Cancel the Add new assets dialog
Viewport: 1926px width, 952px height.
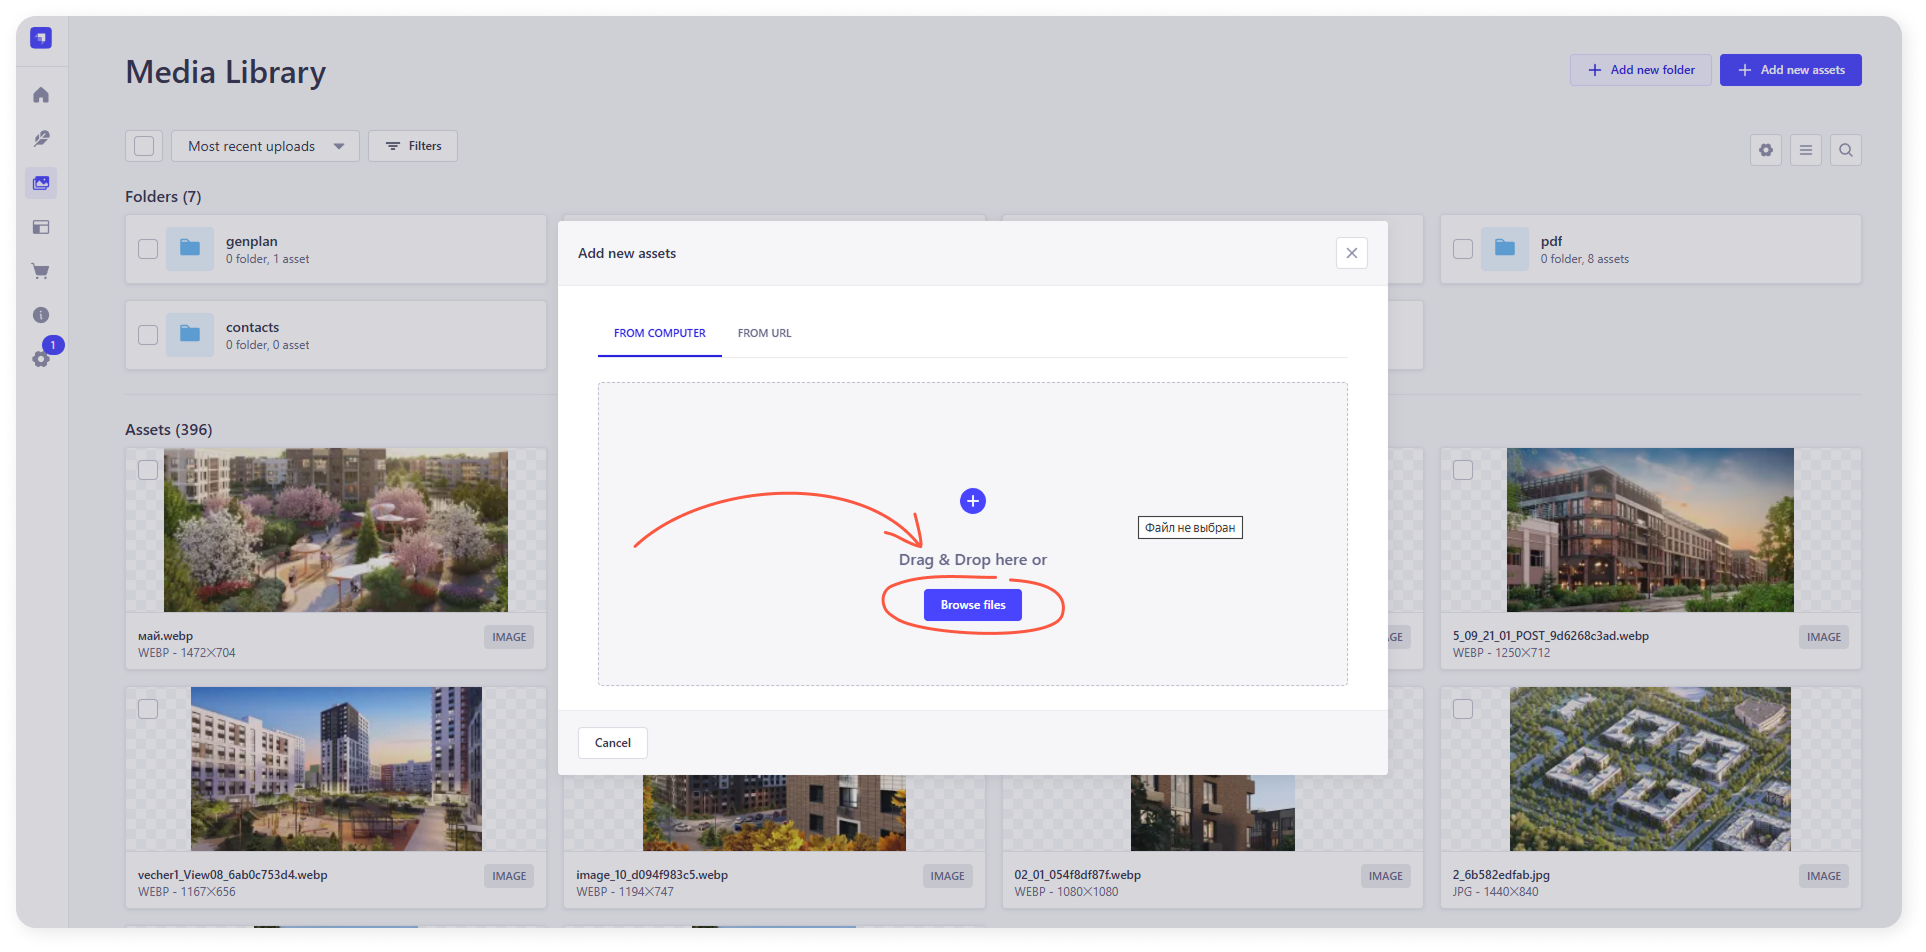pos(612,743)
